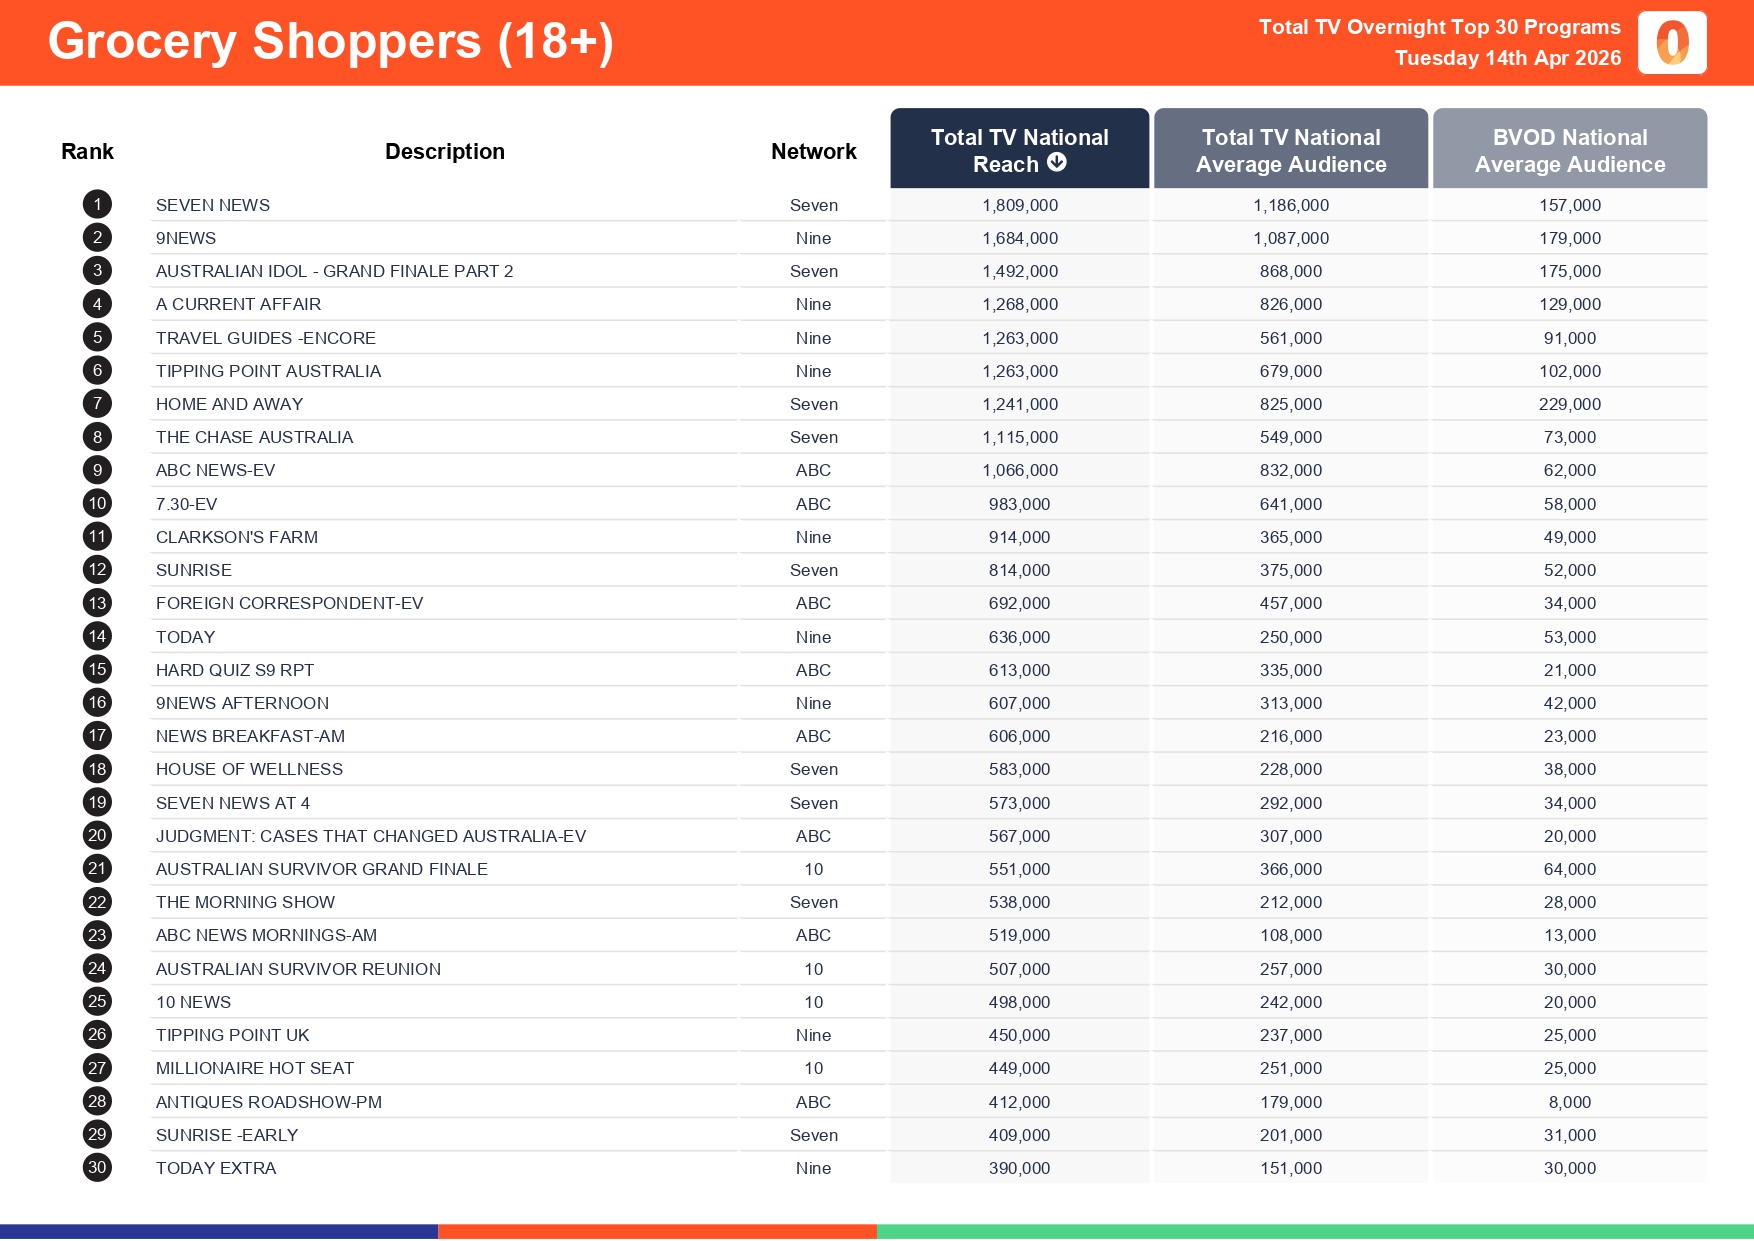Select Total TV National Average Audience header
The width and height of the screenshot is (1754, 1241).
pyautogui.click(x=1290, y=150)
